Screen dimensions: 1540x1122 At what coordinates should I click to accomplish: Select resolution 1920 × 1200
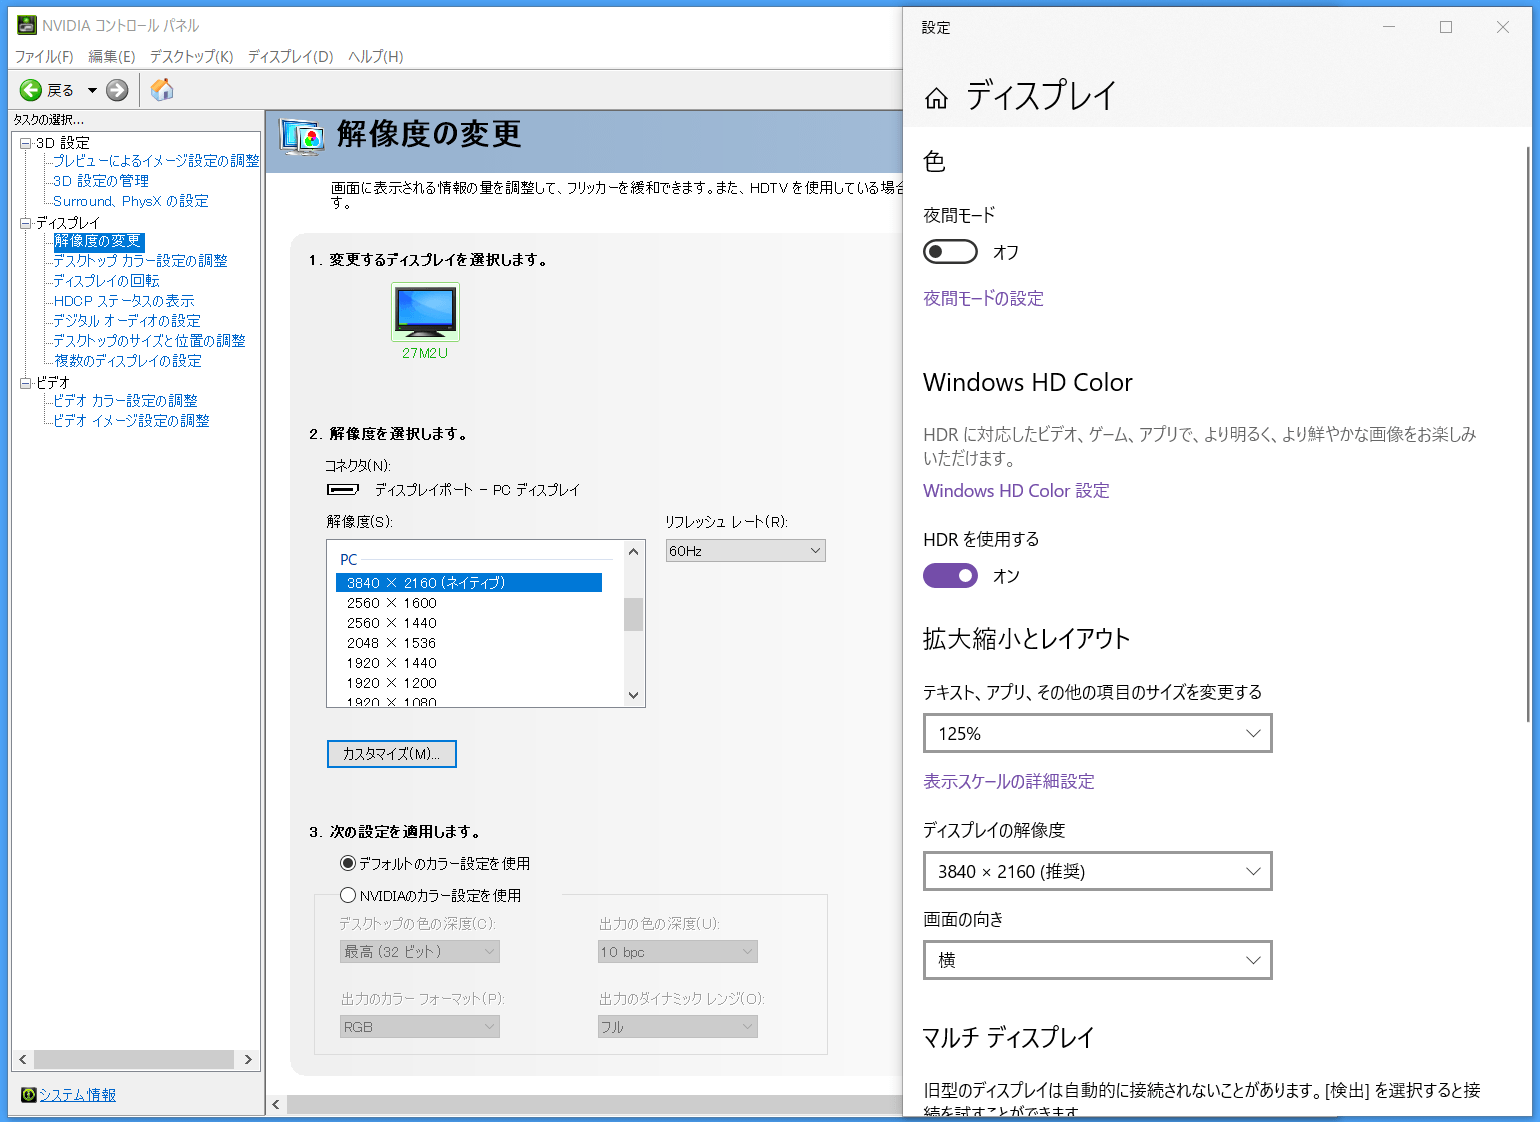point(392,683)
